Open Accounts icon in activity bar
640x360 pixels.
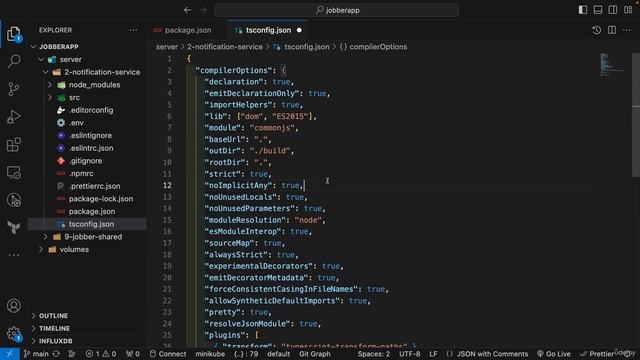point(13,306)
